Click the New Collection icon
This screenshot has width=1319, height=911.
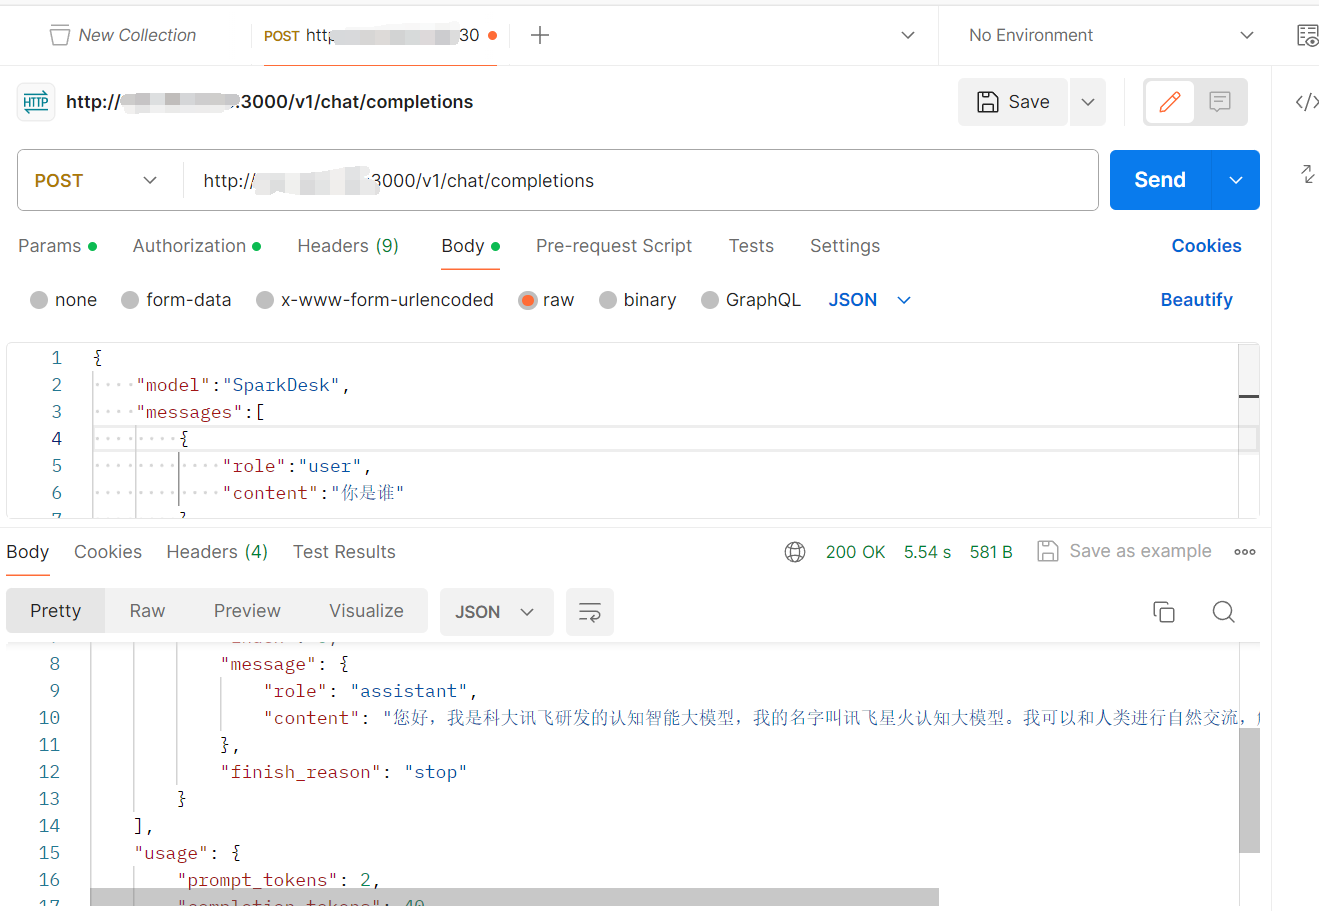pos(60,35)
